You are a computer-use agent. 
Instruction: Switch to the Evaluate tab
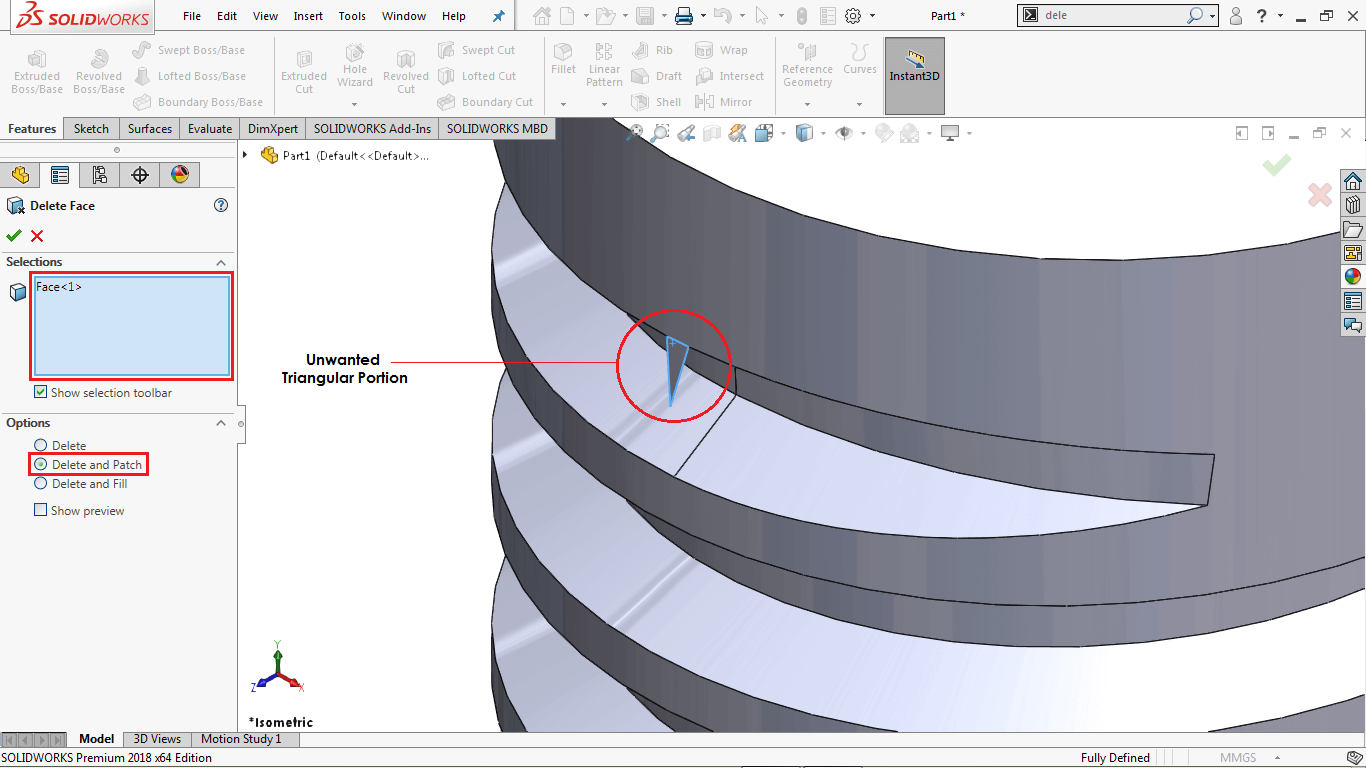point(210,129)
